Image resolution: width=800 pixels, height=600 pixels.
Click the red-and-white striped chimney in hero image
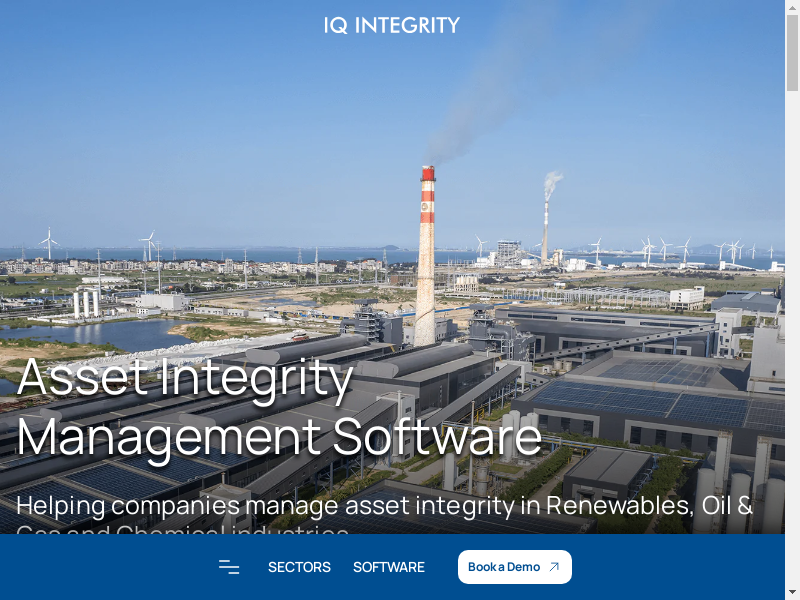point(426,255)
